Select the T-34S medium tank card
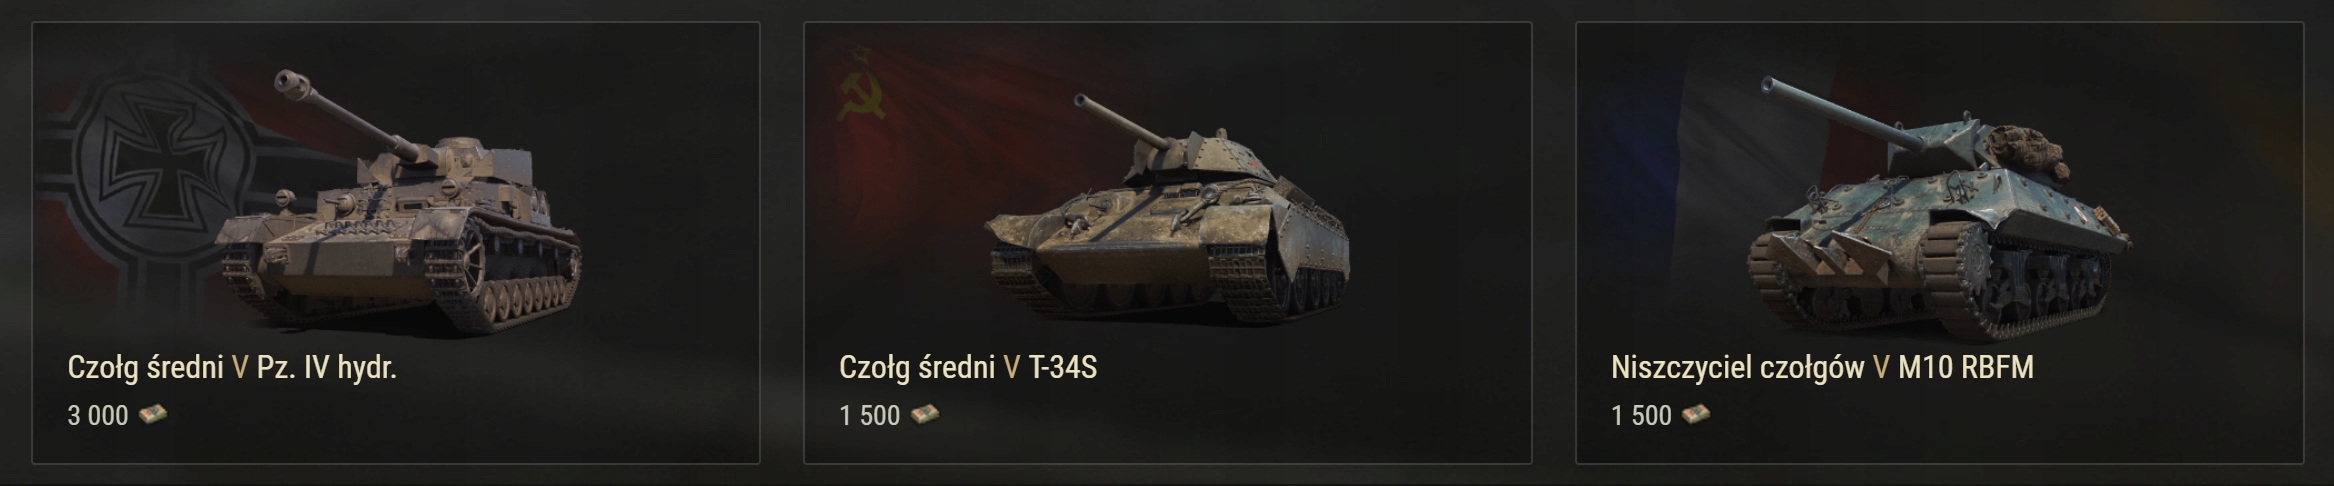Viewport: 2334px width, 486px height. pos(1168,243)
